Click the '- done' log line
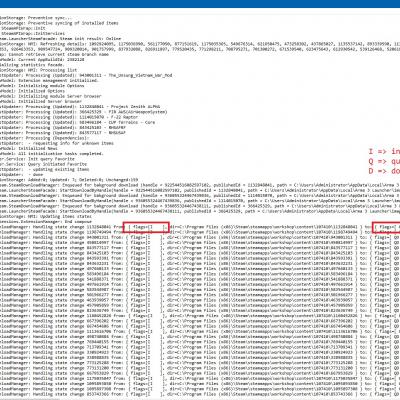The image size is (400, 400). pyautogui.click(x=21, y=174)
